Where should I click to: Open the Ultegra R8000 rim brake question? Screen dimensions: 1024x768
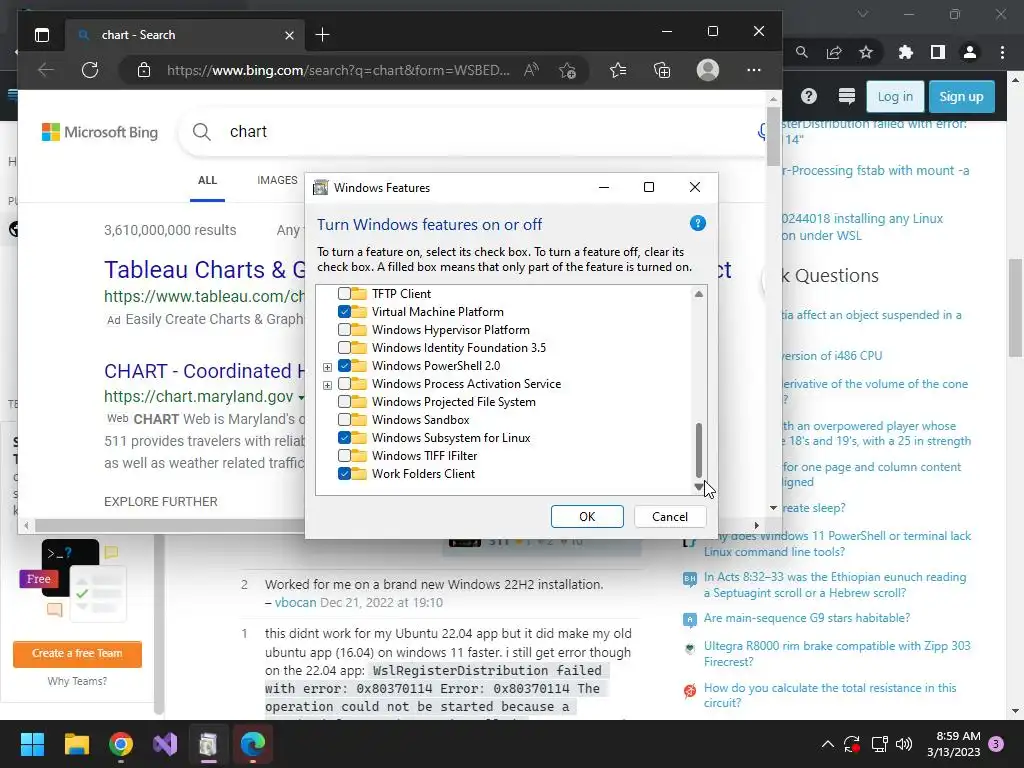[x=837, y=654]
